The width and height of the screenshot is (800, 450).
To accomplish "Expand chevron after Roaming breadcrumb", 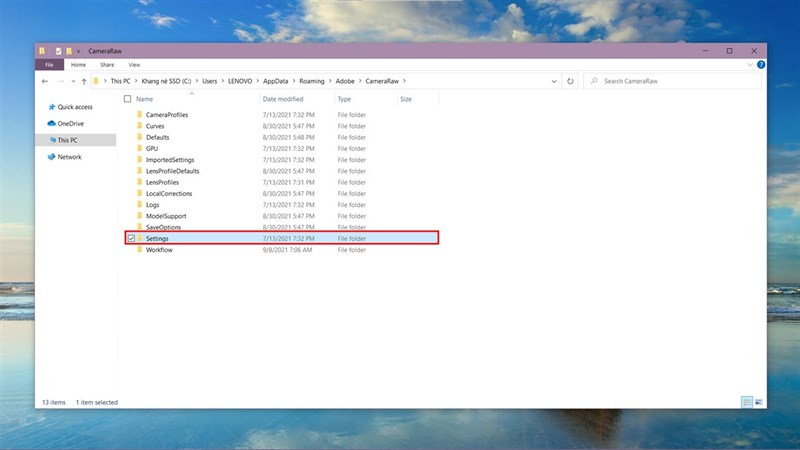I will 330,81.
